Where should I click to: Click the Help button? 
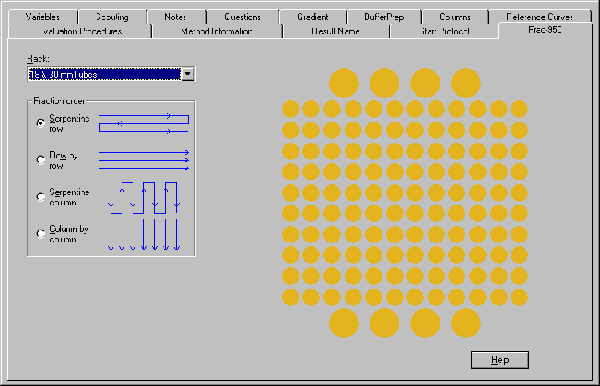pyautogui.click(x=500, y=360)
